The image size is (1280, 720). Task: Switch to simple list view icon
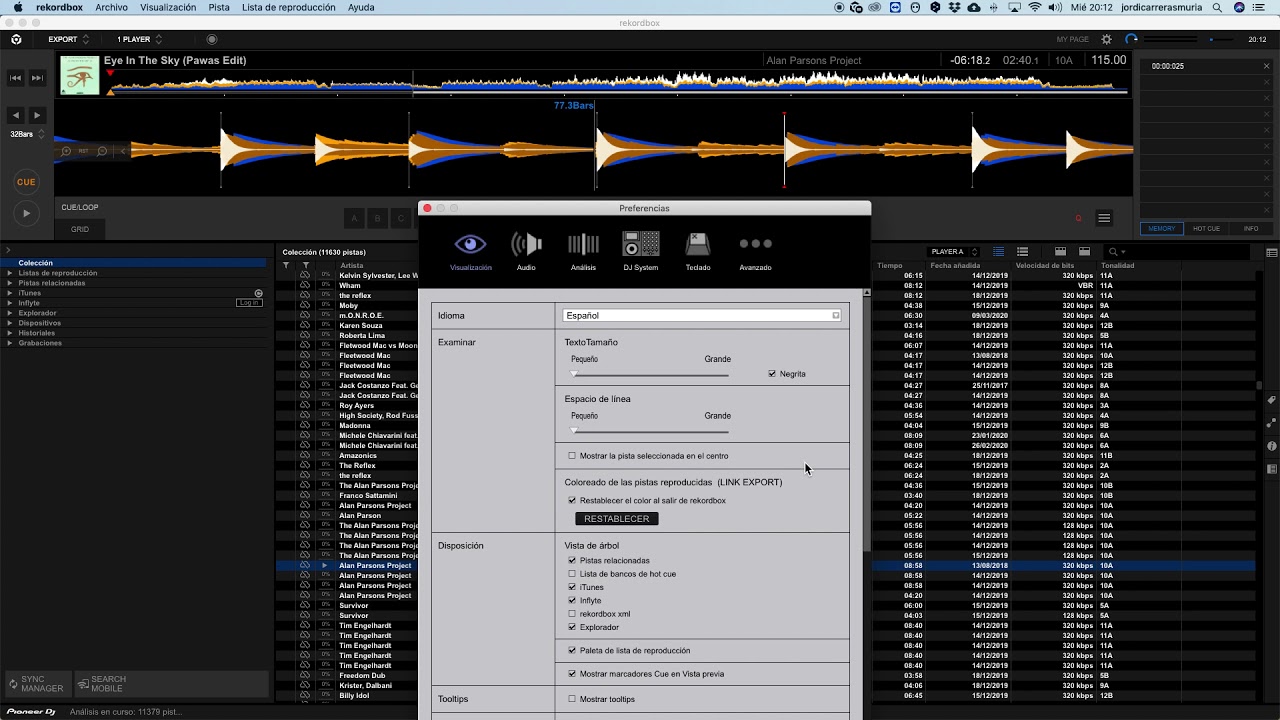coord(1022,252)
